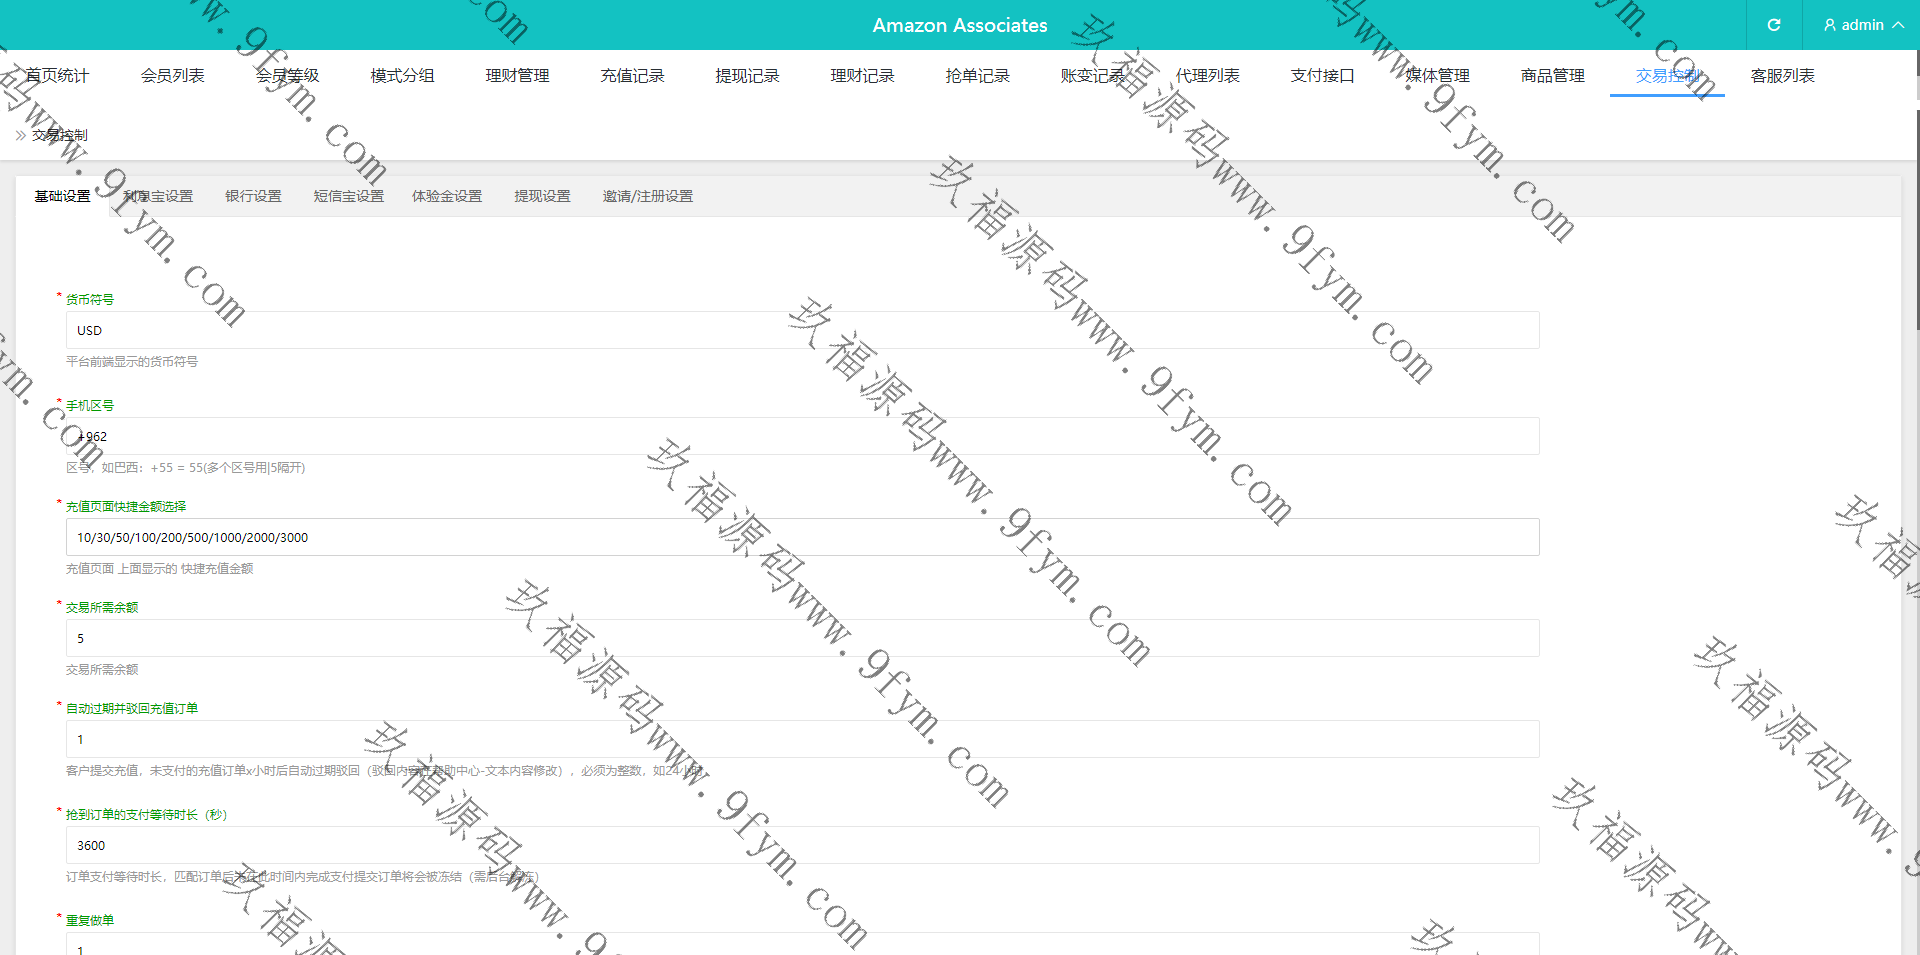
Task: Click the 充值页面快捷金额选择 field
Action: click(x=802, y=537)
